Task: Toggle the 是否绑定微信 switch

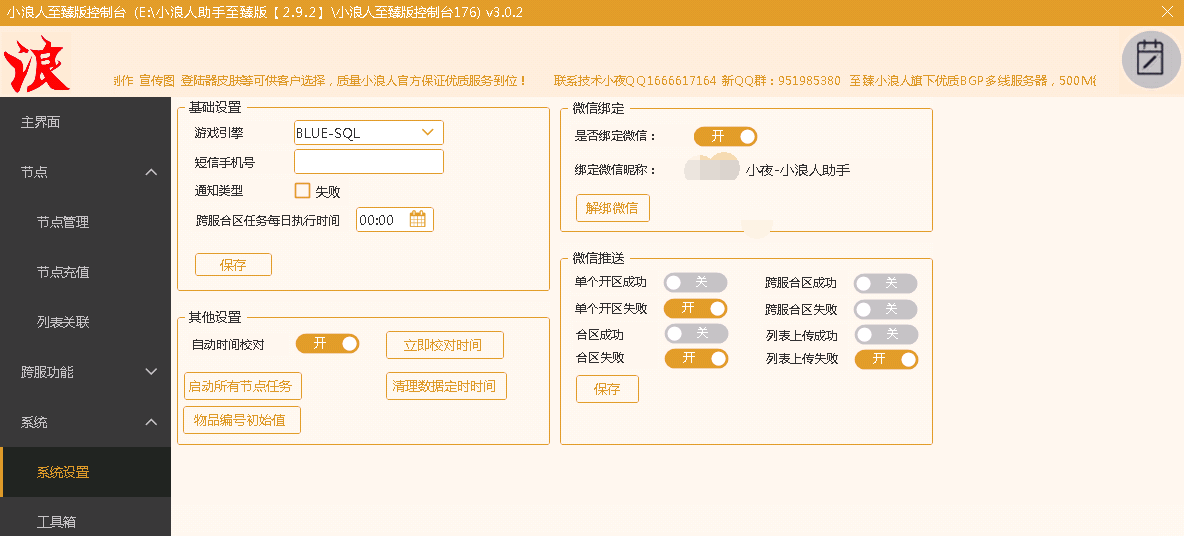Action: tap(725, 136)
